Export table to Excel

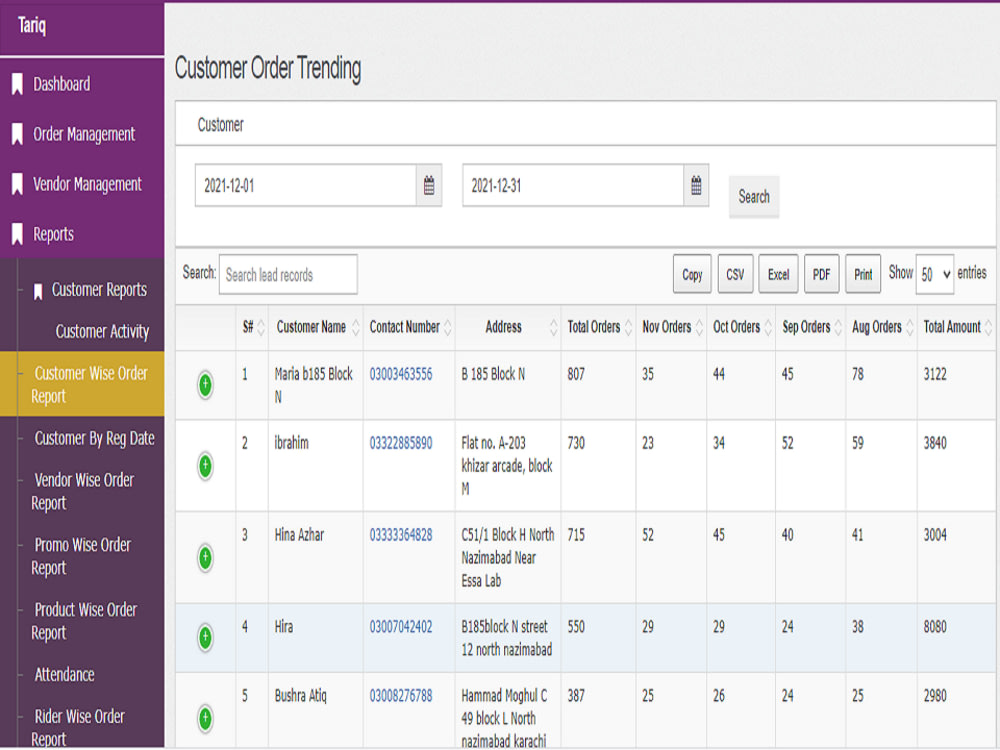(778, 274)
